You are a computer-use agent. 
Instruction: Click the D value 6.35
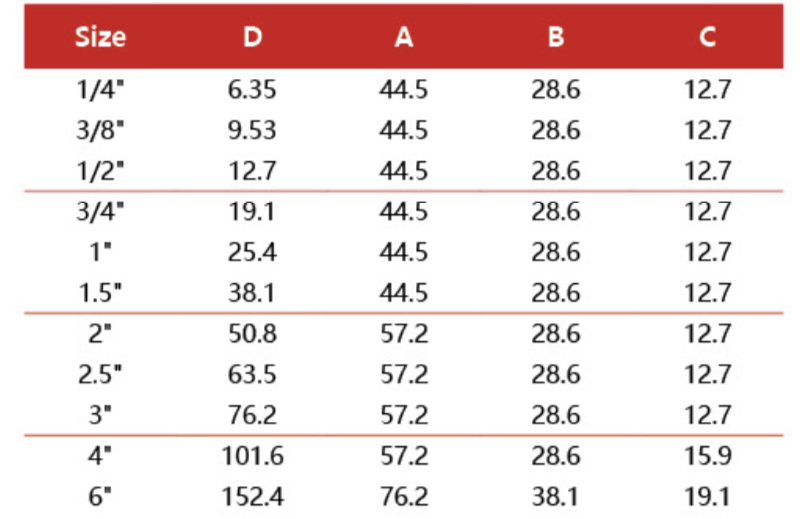click(252, 90)
